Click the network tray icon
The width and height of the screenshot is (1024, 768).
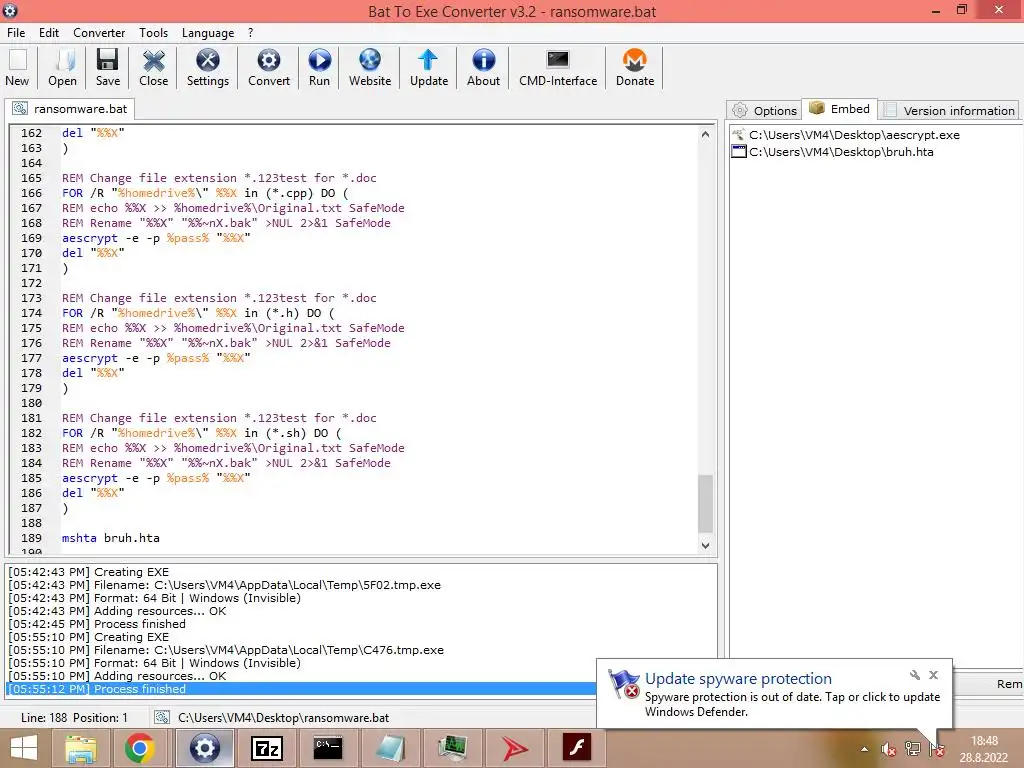[913, 749]
